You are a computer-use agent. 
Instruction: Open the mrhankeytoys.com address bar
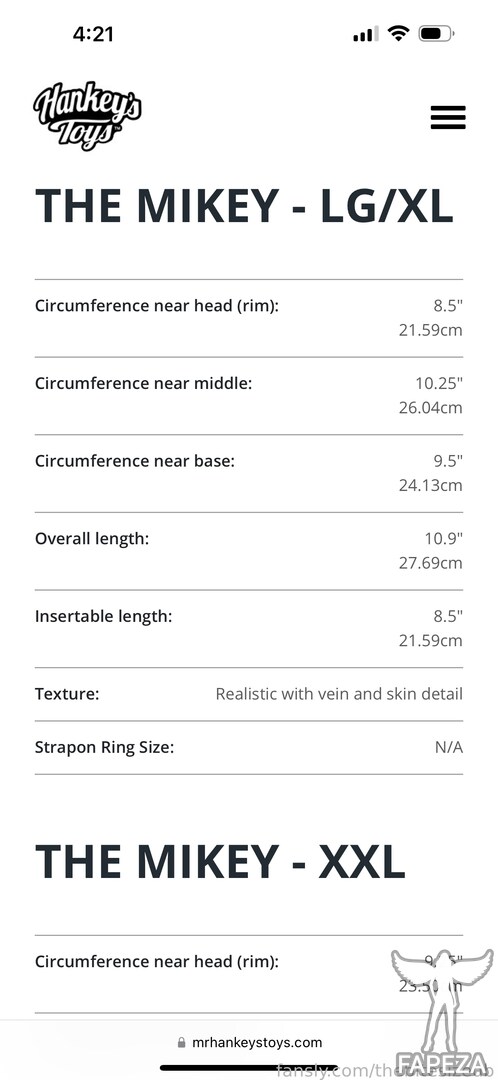click(249, 1043)
